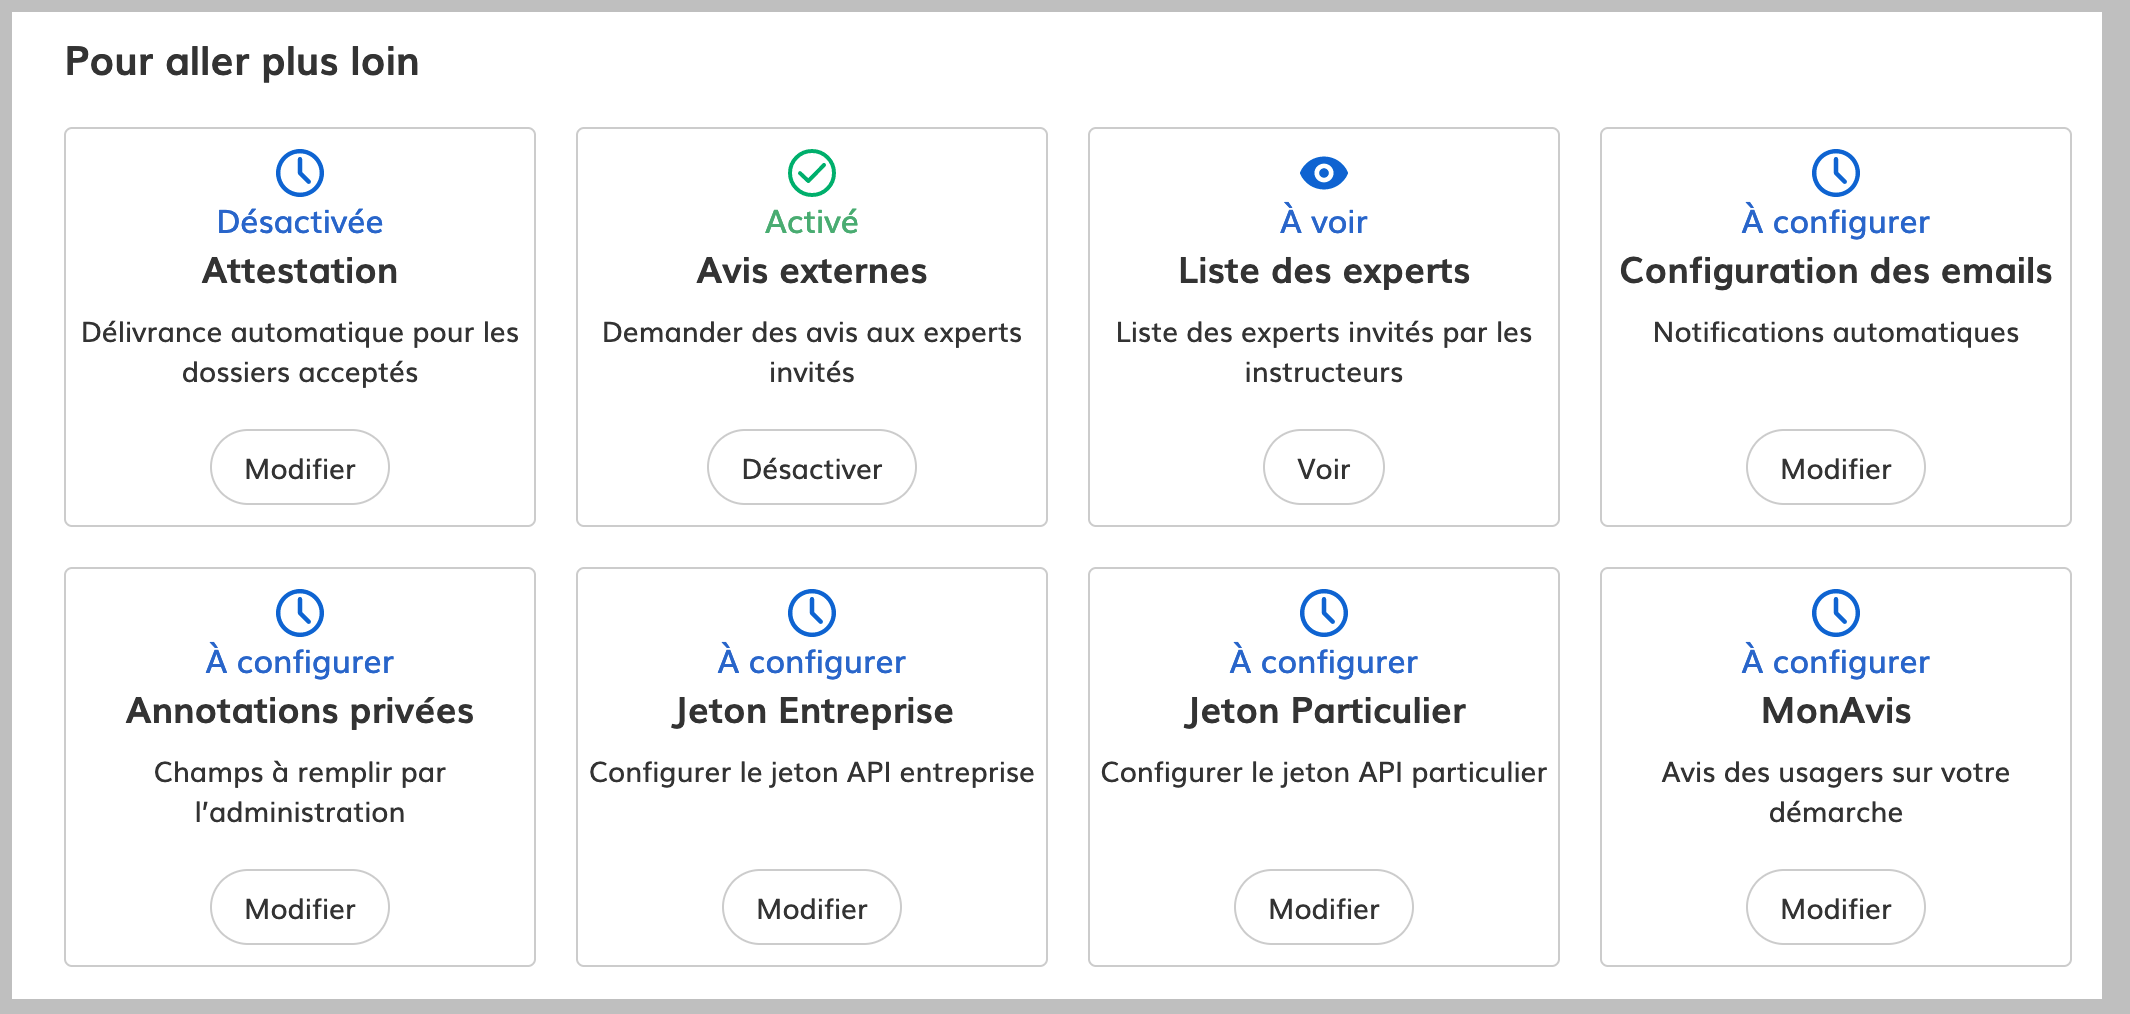The height and width of the screenshot is (1014, 2130).
Task: Click the Désactivée status label on Attestation
Action: [299, 221]
